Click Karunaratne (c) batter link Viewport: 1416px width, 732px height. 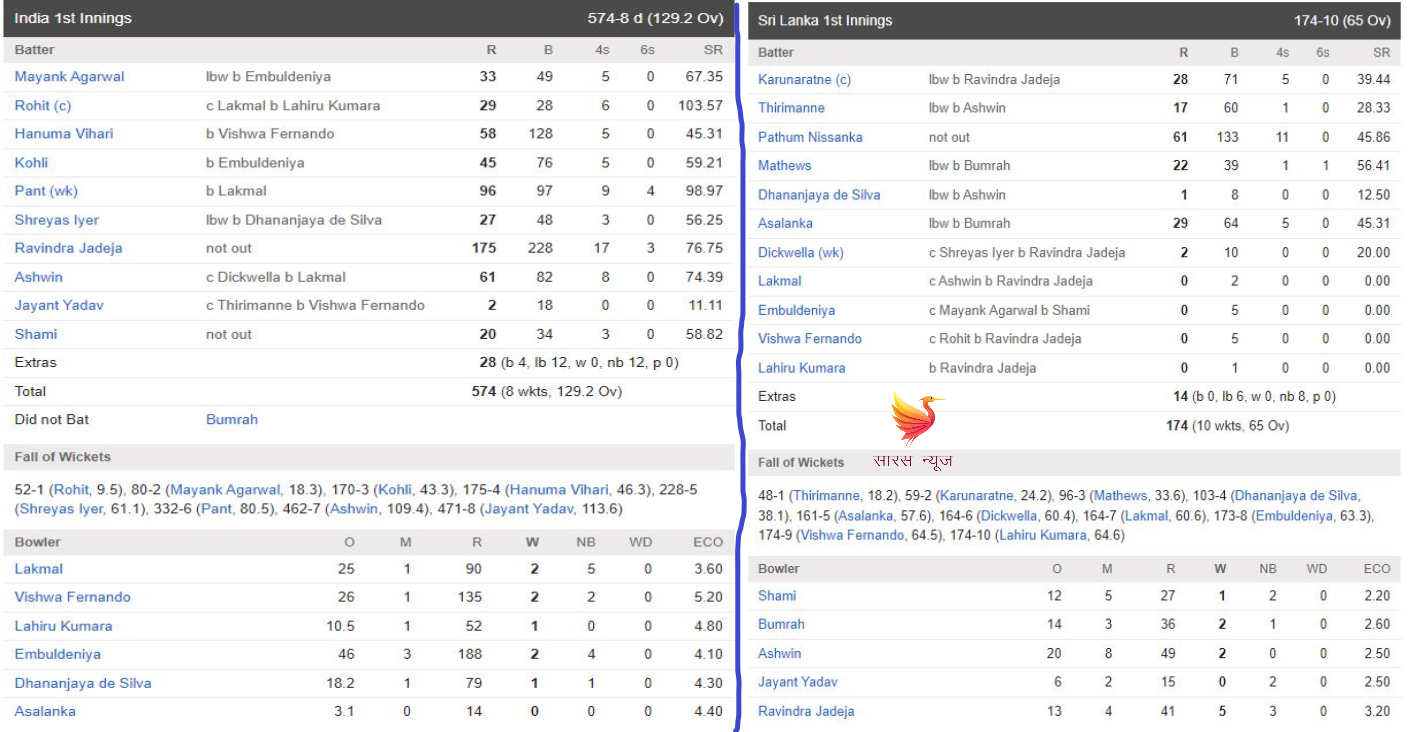[804, 80]
